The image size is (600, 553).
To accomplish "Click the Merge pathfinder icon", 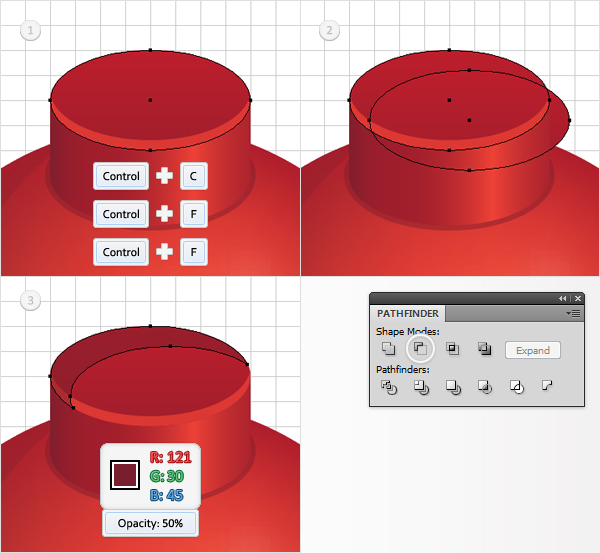I will [x=453, y=387].
